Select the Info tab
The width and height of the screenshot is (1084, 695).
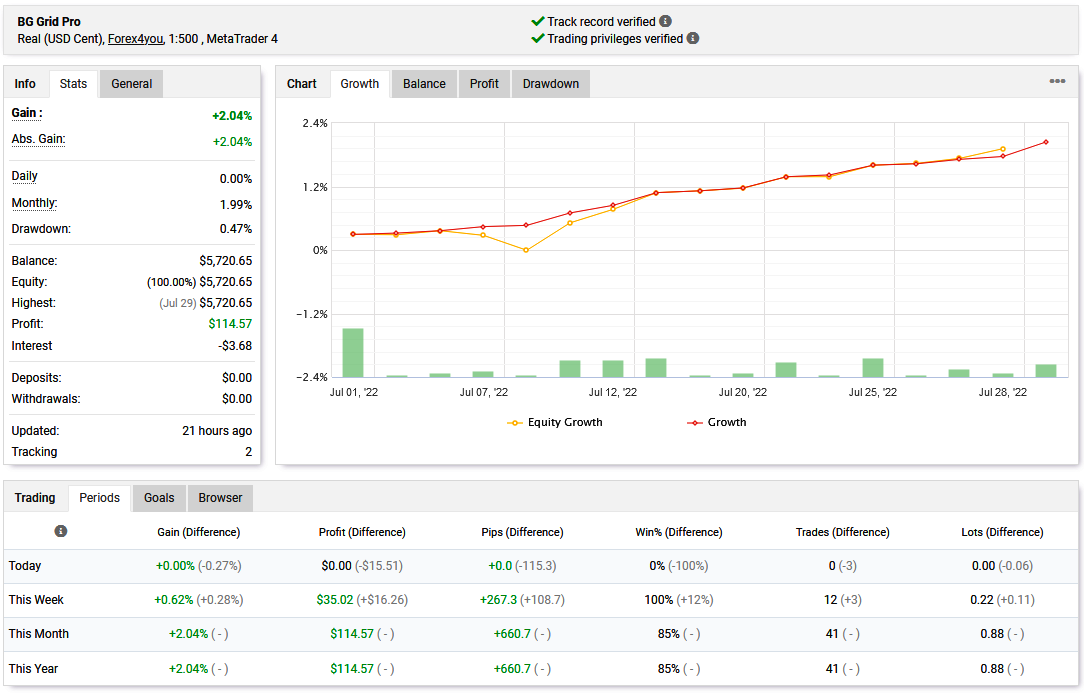pos(25,84)
